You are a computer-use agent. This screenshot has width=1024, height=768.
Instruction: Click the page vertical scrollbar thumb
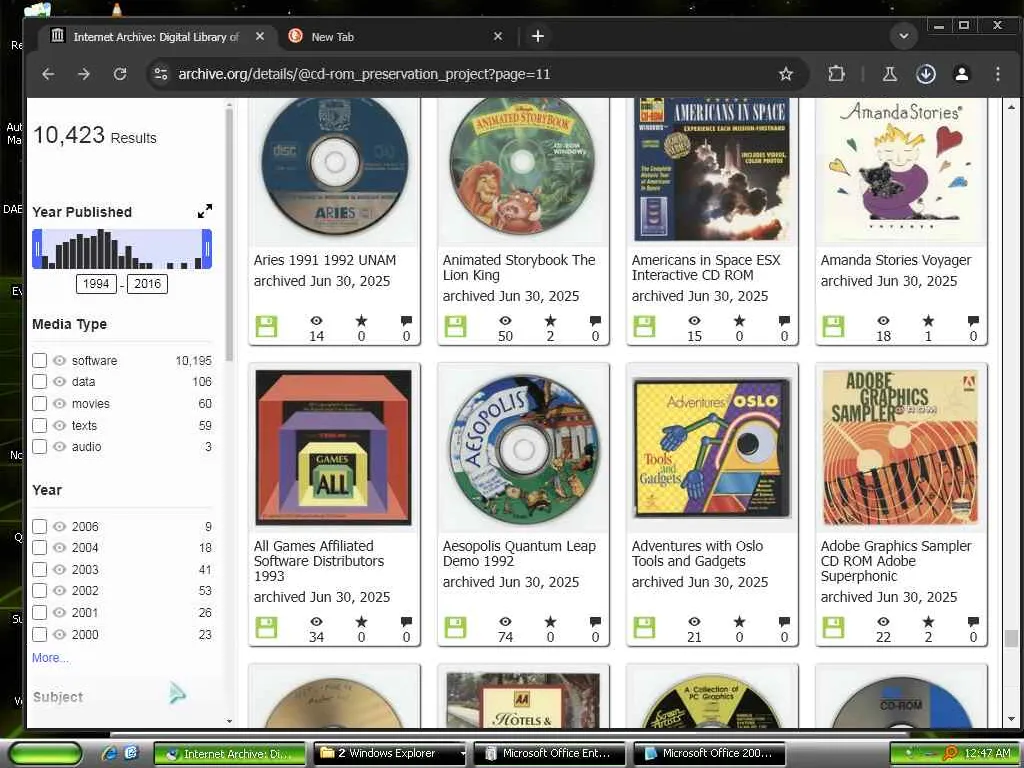(1011, 637)
